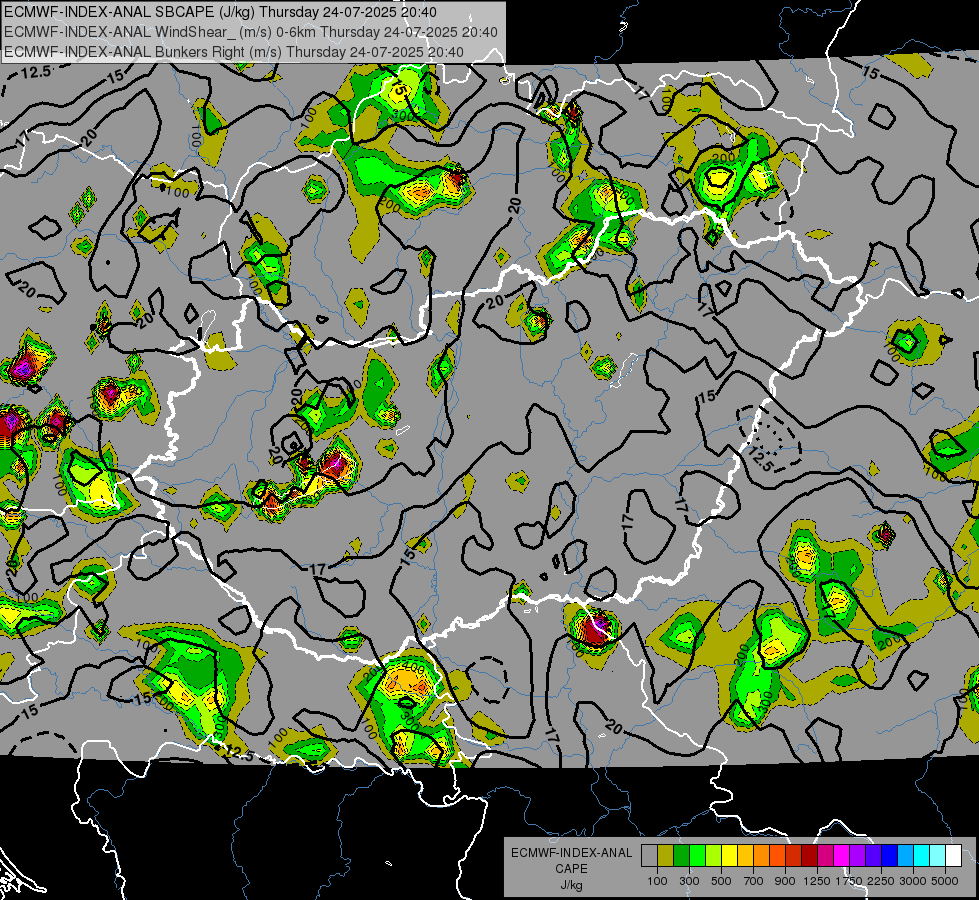
Task: Click the pure yellow legend swatch after 500
Action: tap(729, 856)
